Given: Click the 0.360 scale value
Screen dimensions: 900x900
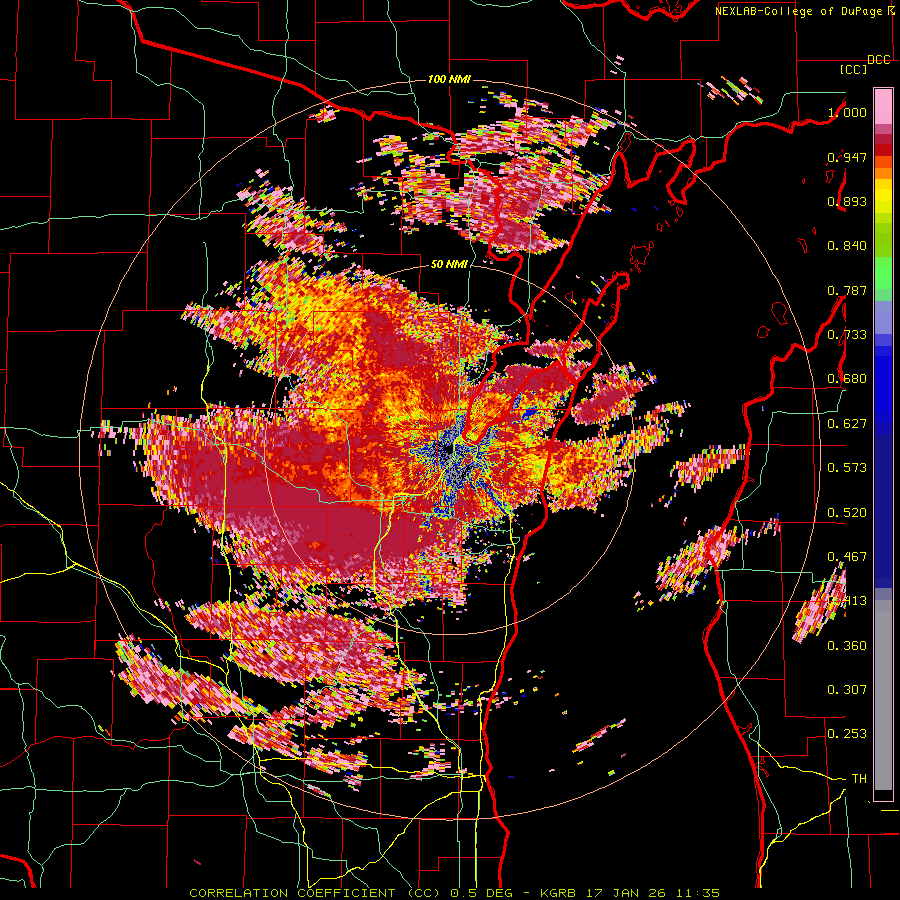Looking at the screenshot, I should pyautogui.click(x=847, y=646).
